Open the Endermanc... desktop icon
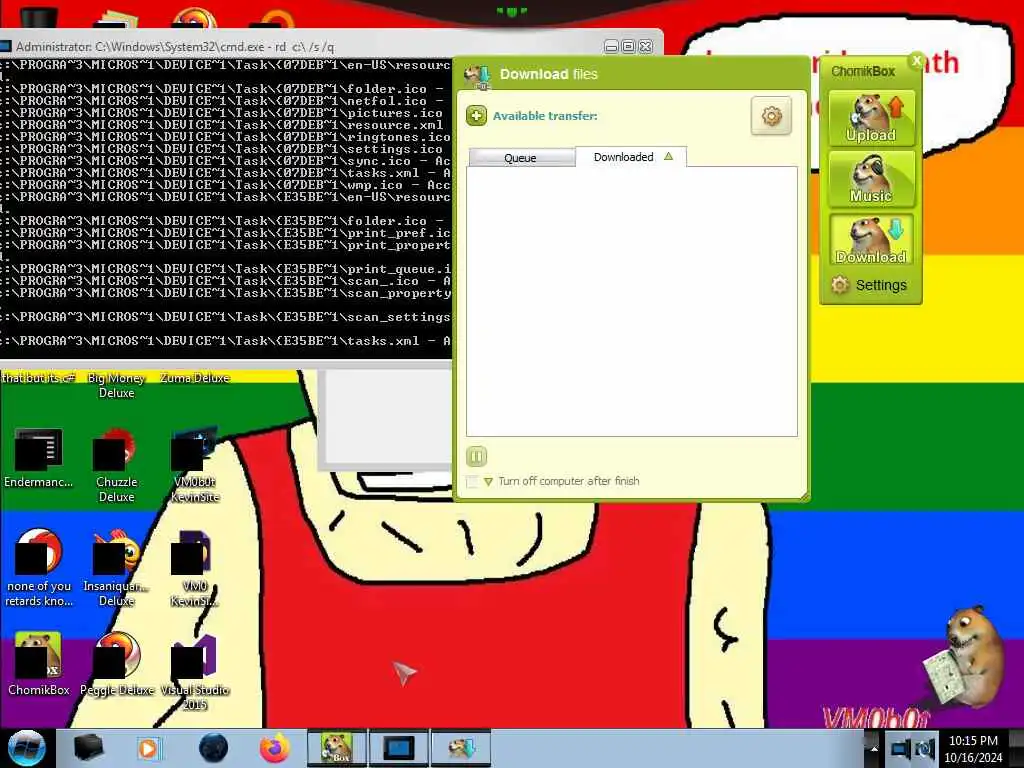 point(39,456)
